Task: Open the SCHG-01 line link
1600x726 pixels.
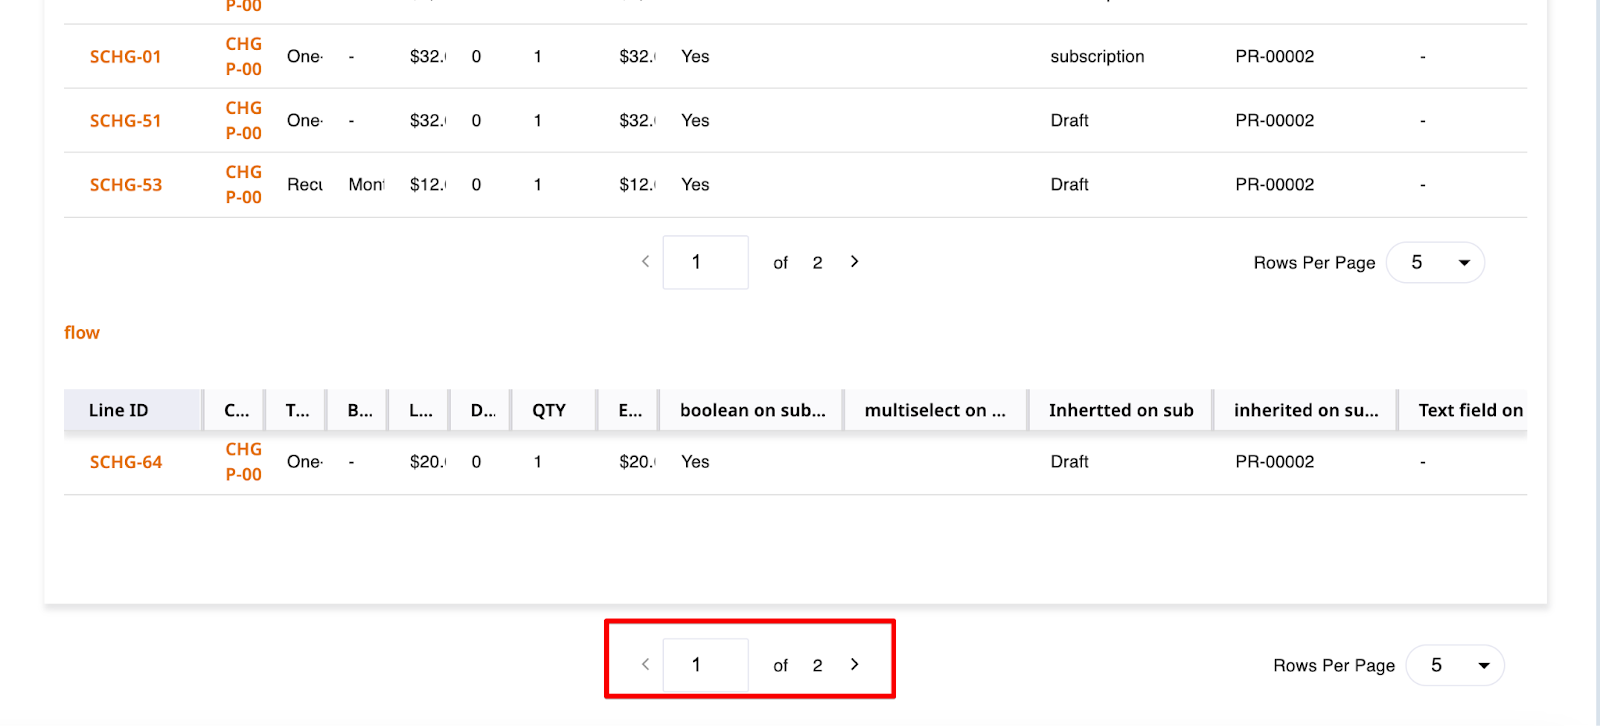Action: pos(126,57)
